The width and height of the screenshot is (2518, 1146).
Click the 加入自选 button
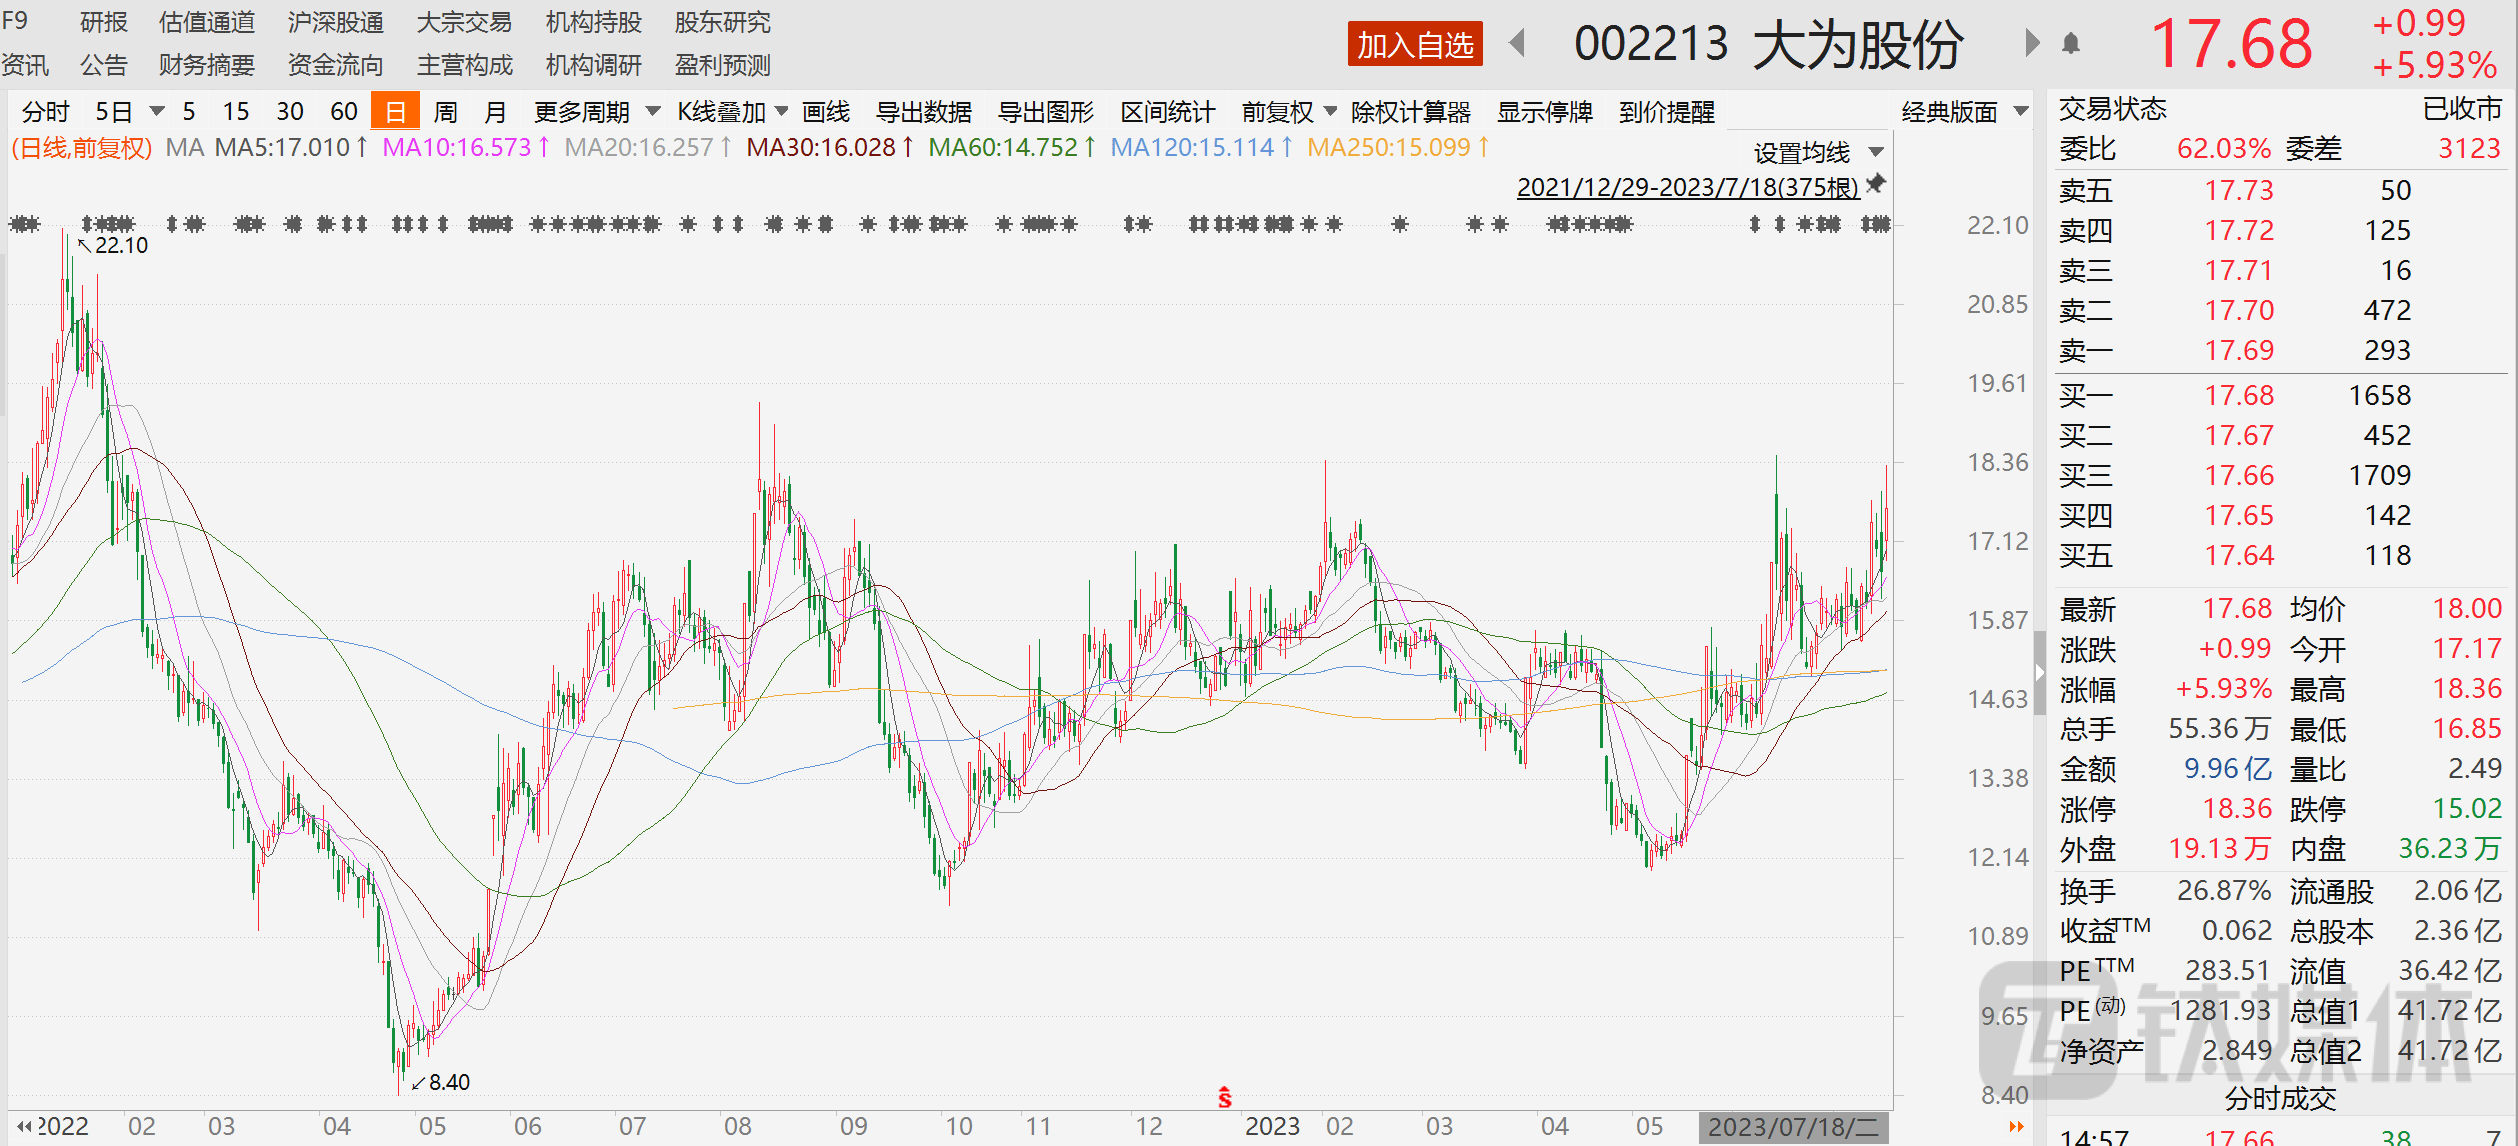click(x=1415, y=45)
